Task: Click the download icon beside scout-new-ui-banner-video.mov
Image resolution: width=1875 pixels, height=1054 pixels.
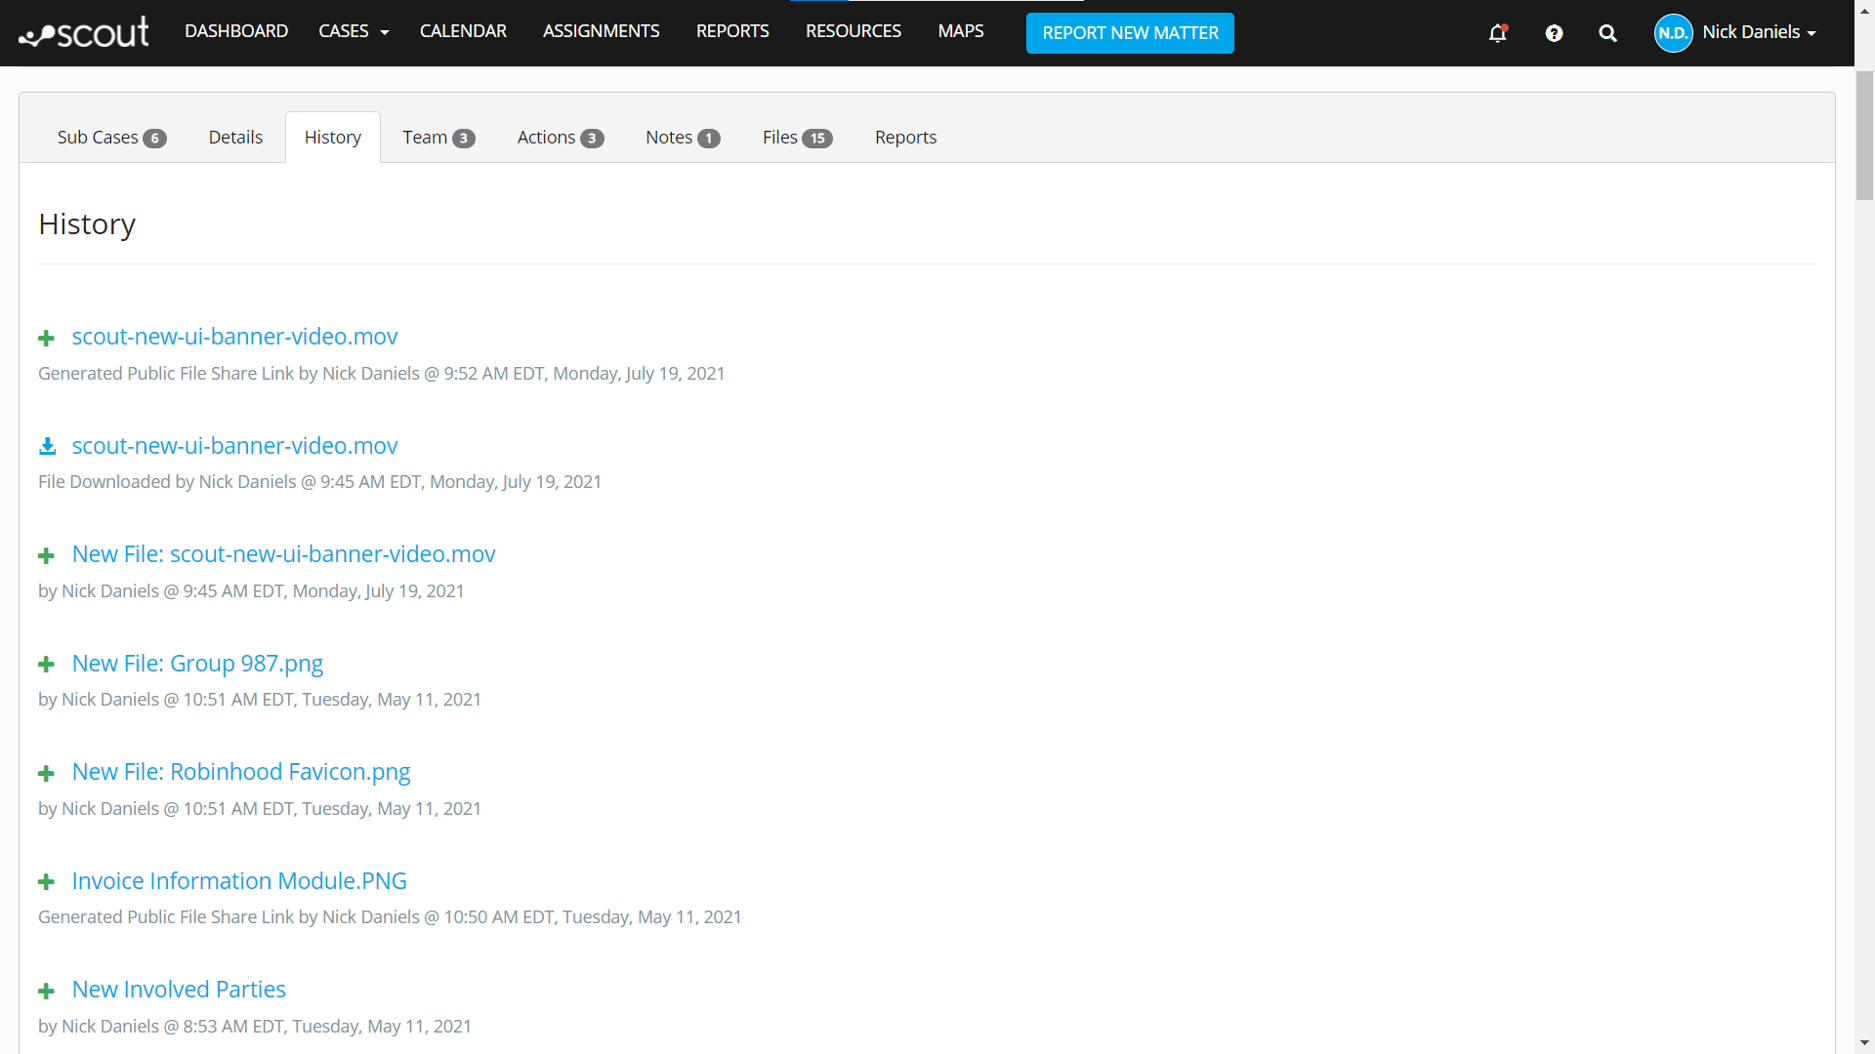Action: (x=46, y=445)
